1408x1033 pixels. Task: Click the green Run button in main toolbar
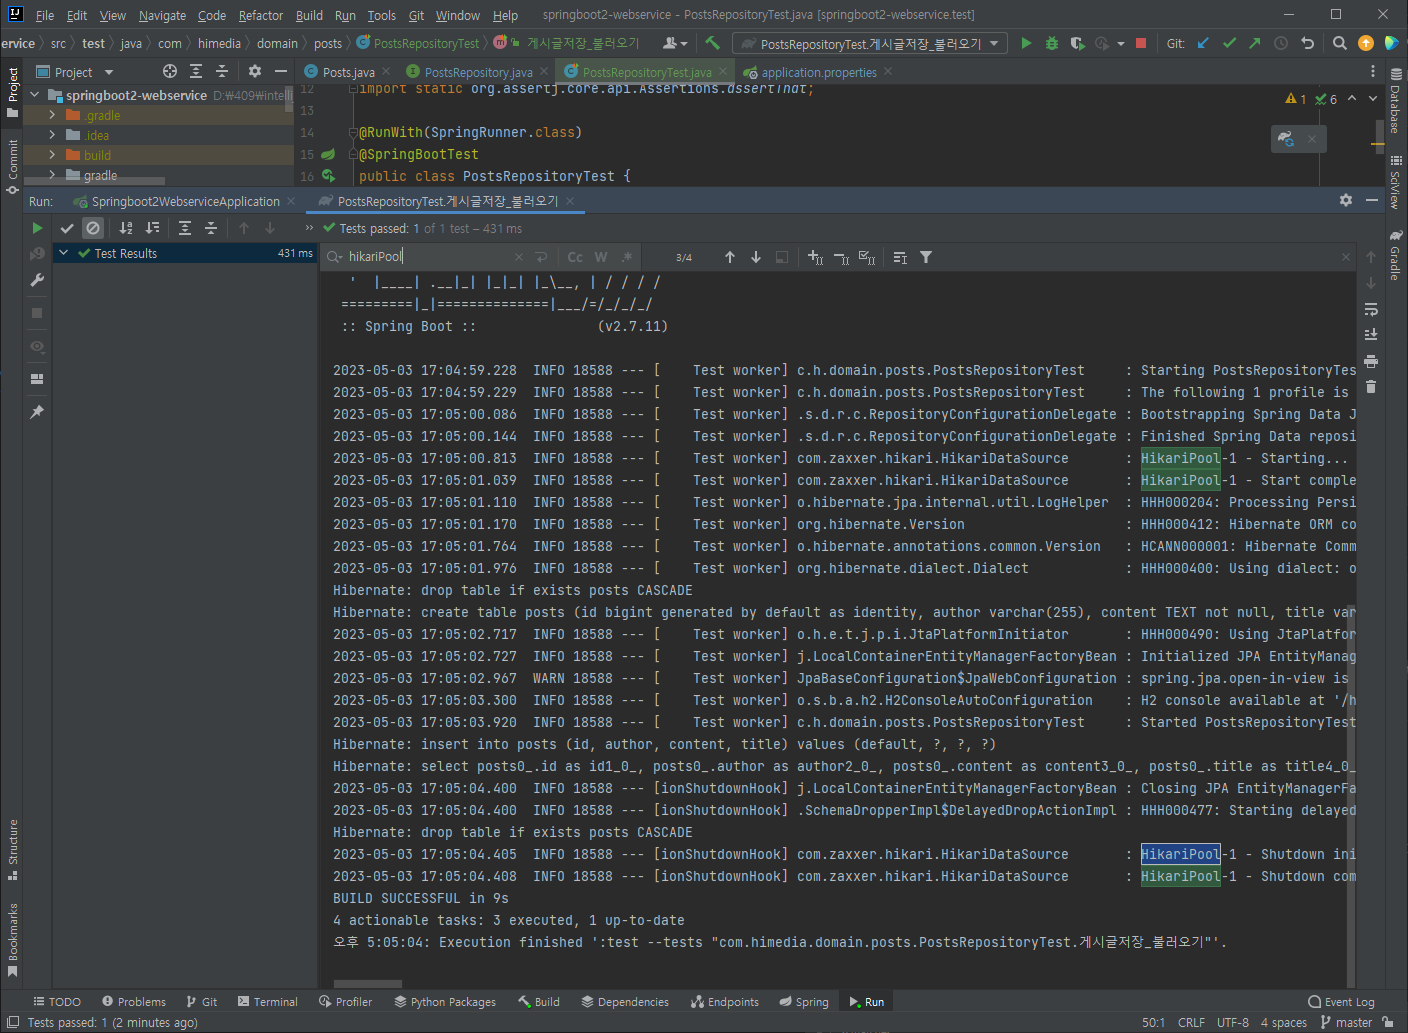coord(1026,43)
